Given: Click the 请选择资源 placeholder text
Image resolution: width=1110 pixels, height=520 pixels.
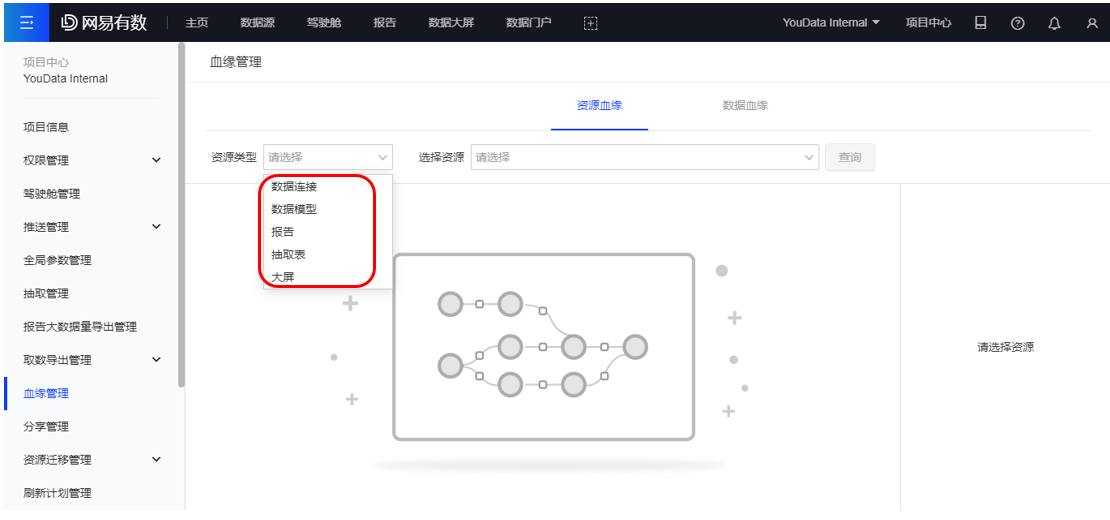Looking at the screenshot, I should point(1006,347).
